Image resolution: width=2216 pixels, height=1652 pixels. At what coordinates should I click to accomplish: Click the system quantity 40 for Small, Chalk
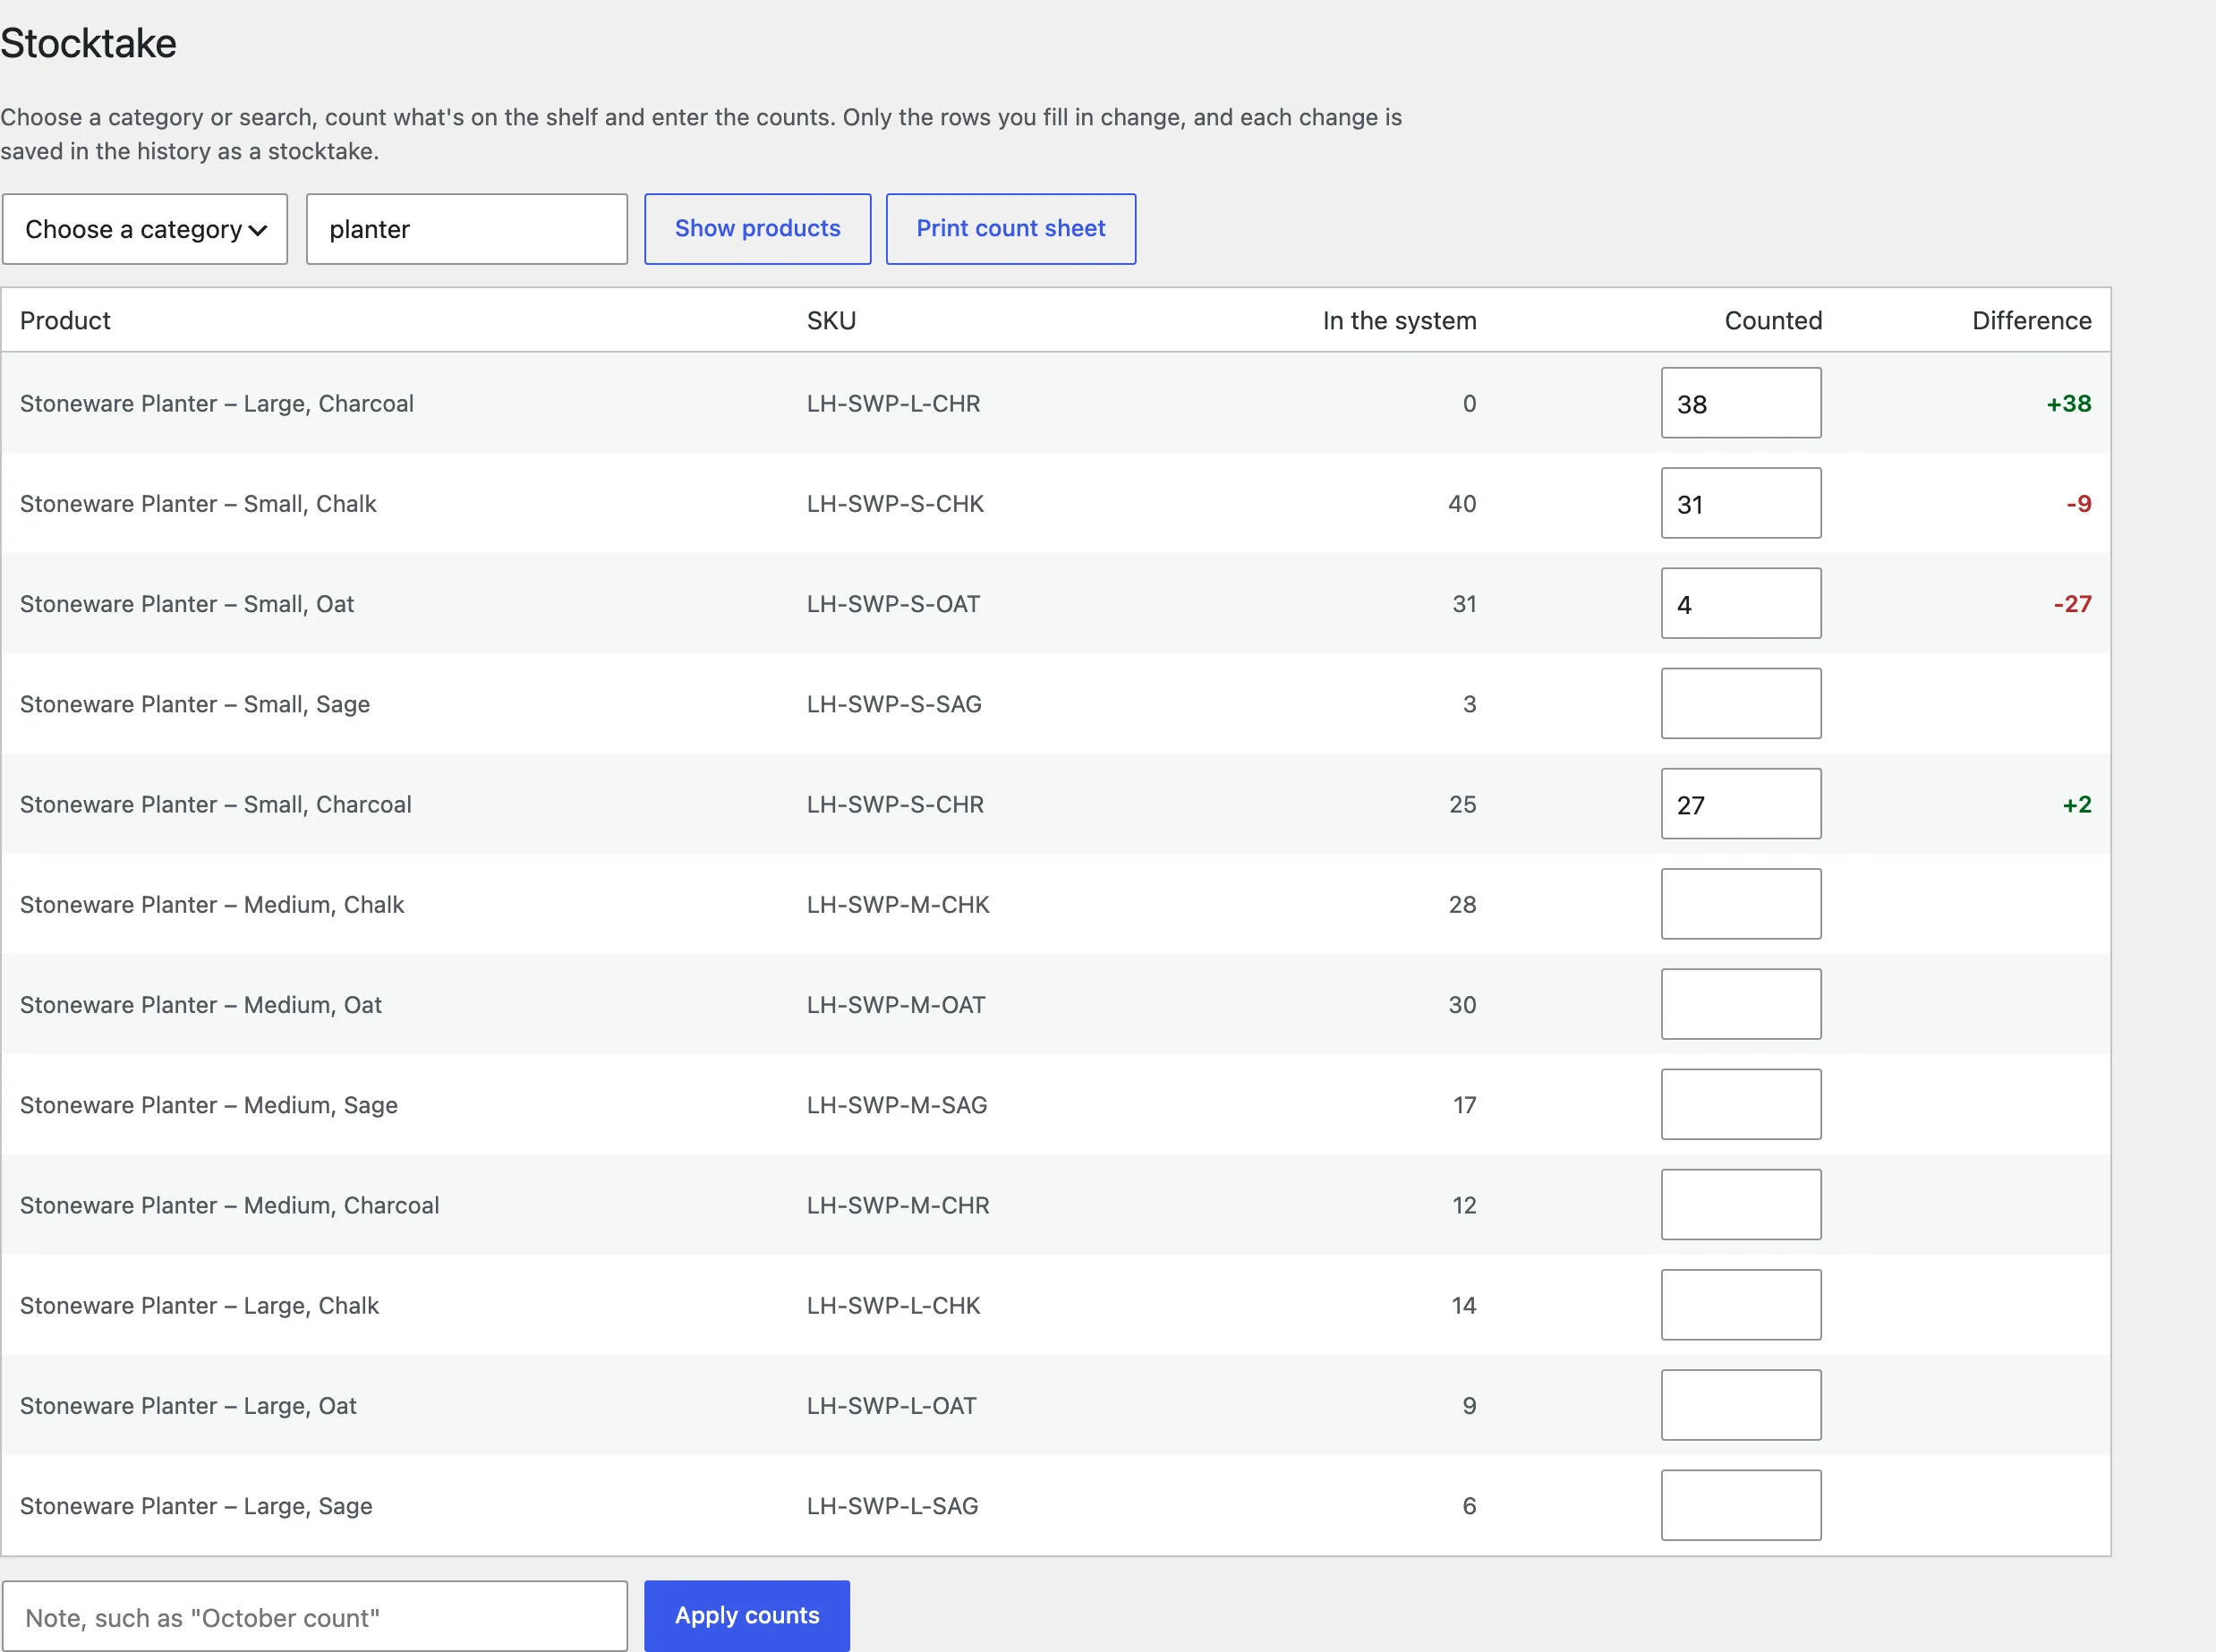[x=1462, y=504]
